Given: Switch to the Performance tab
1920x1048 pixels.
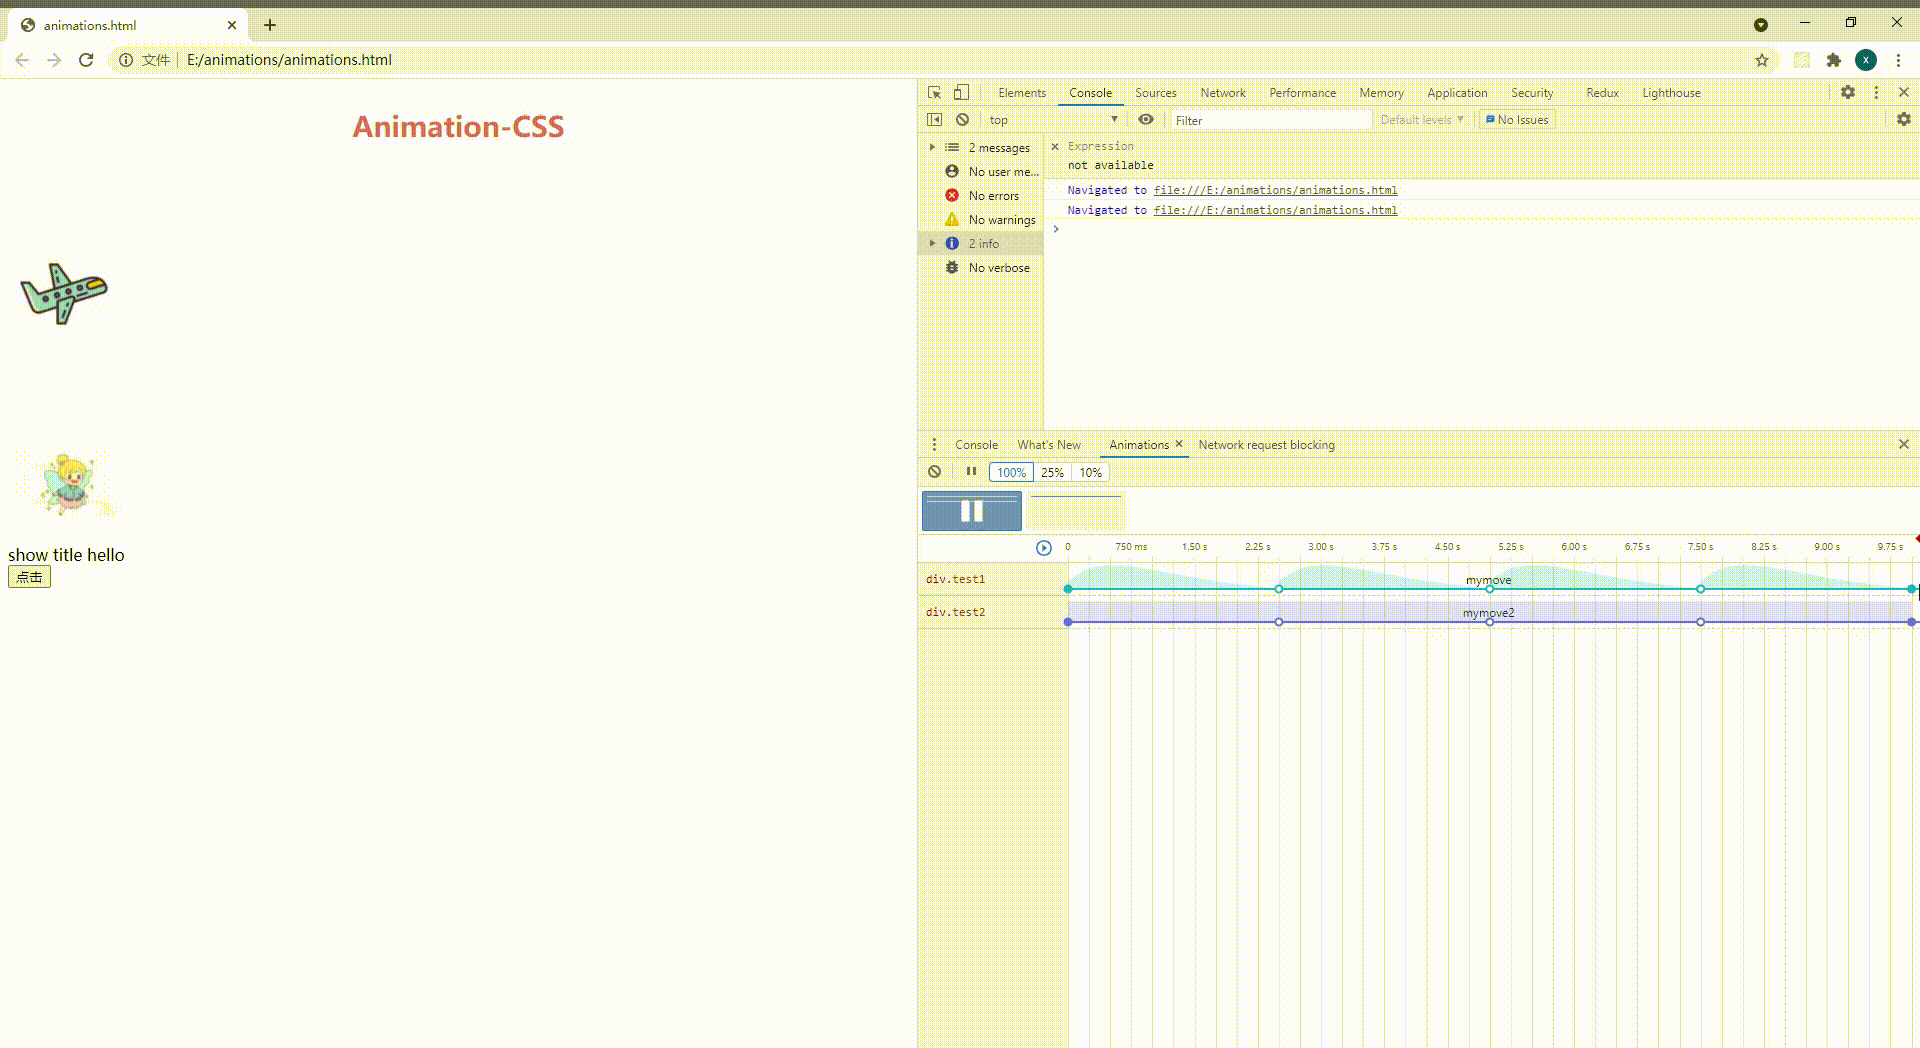Looking at the screenshot, I should click(x=1302, y=93).
